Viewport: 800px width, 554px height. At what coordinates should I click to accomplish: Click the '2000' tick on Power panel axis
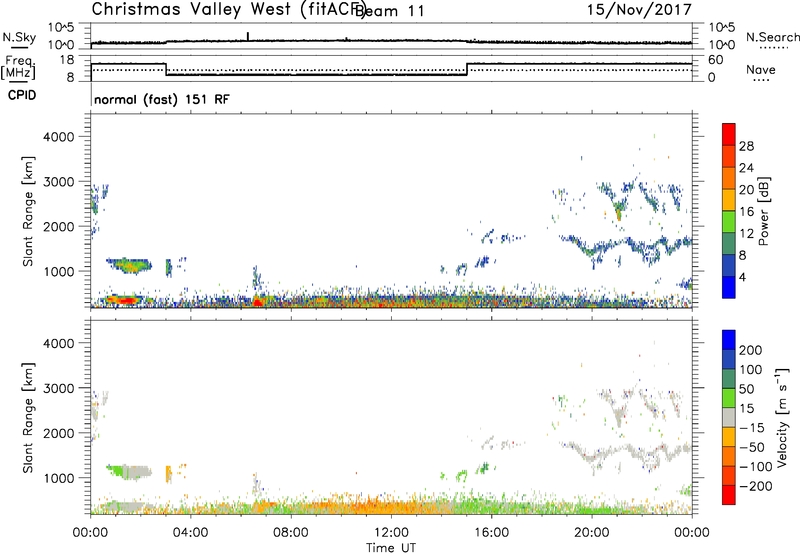59,226
